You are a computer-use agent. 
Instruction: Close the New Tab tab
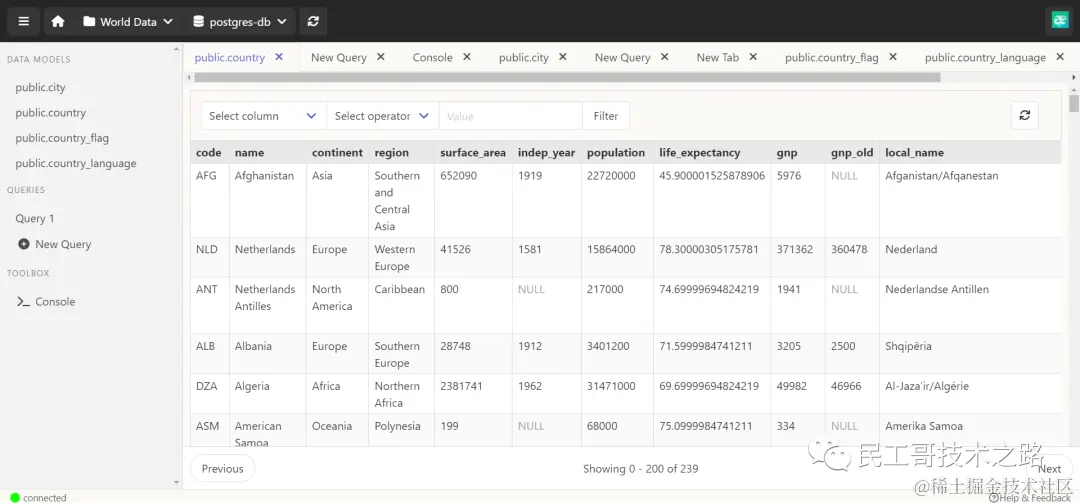[x=753, y=57]
